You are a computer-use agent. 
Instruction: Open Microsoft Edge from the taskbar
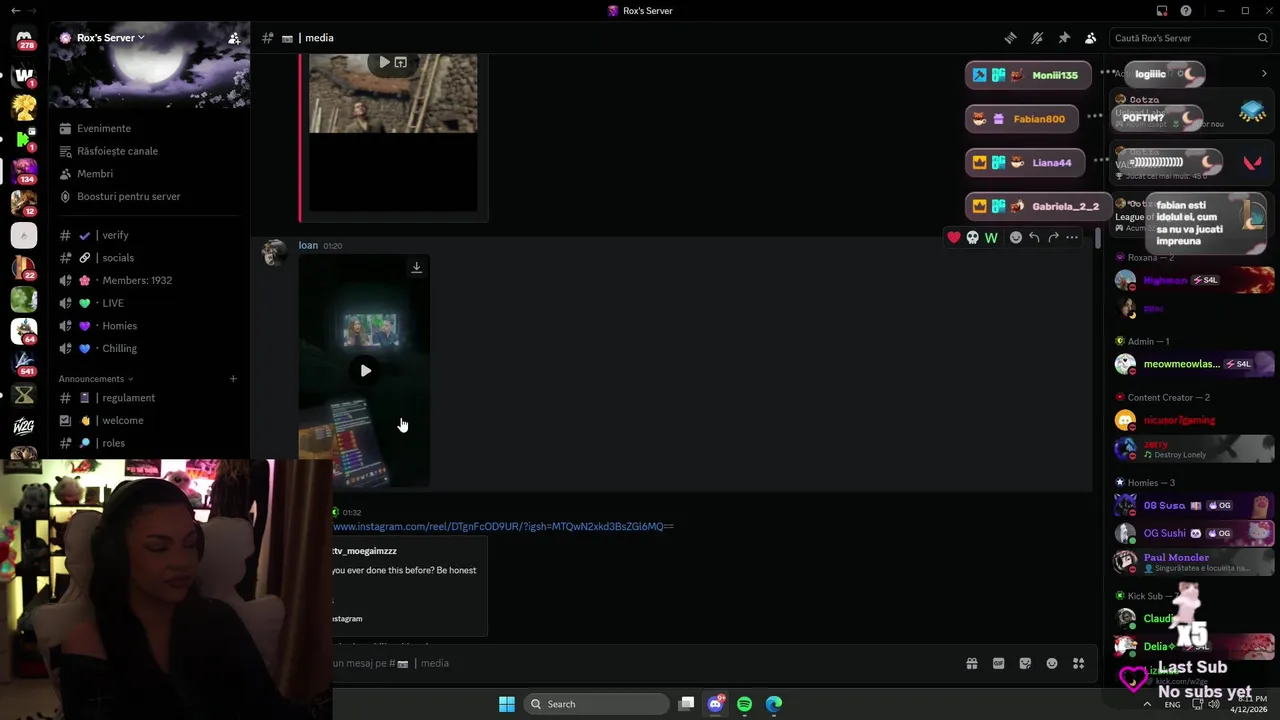point(774,704)
